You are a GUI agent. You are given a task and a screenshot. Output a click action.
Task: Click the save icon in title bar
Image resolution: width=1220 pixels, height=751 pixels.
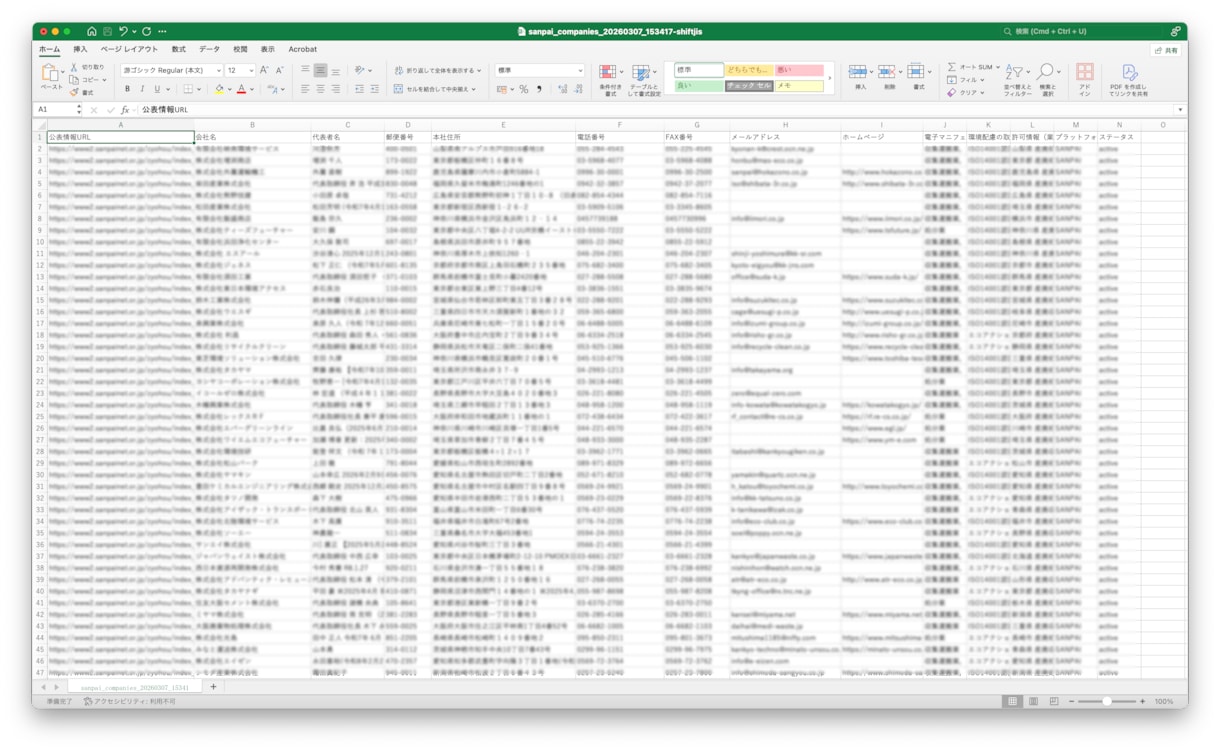tap(107, 32)
